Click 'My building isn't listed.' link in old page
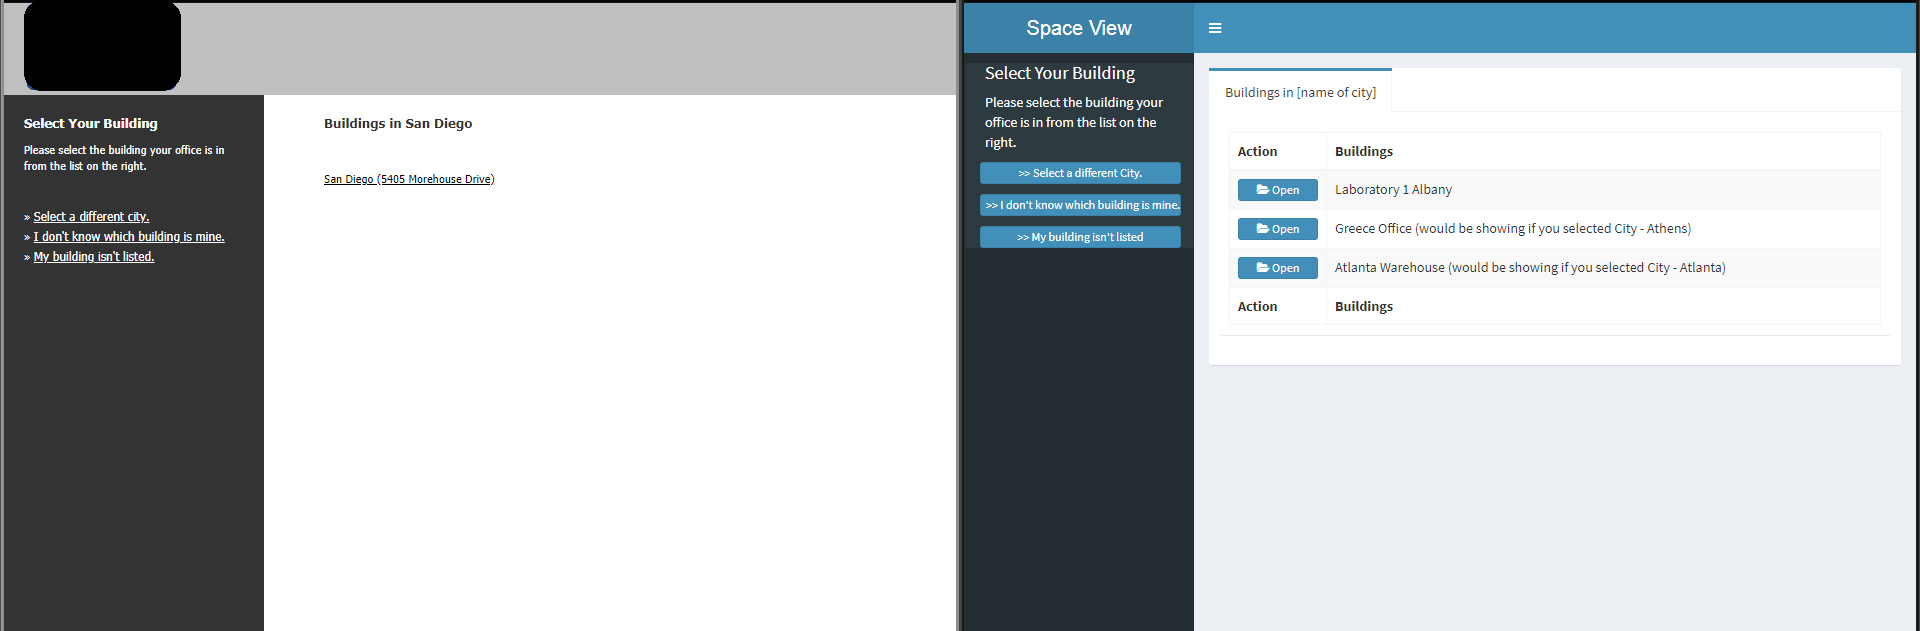This screenshot has width=1920, height=631. 94,256
